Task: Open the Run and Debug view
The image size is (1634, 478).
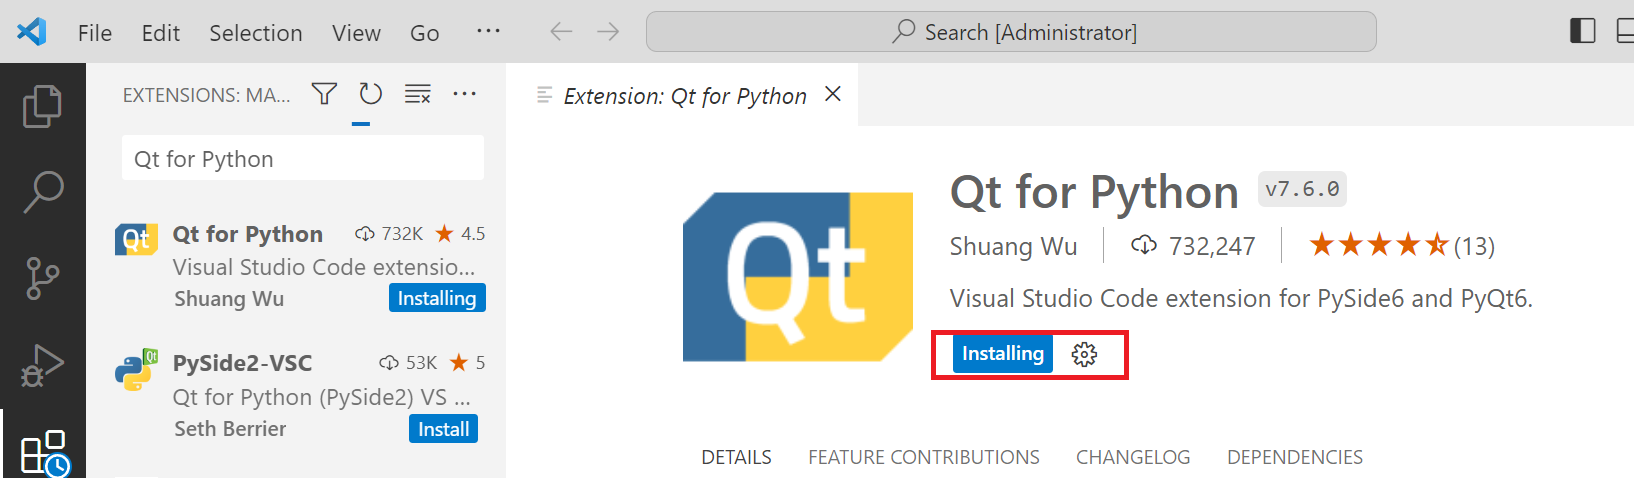Action: click(42, 365)
